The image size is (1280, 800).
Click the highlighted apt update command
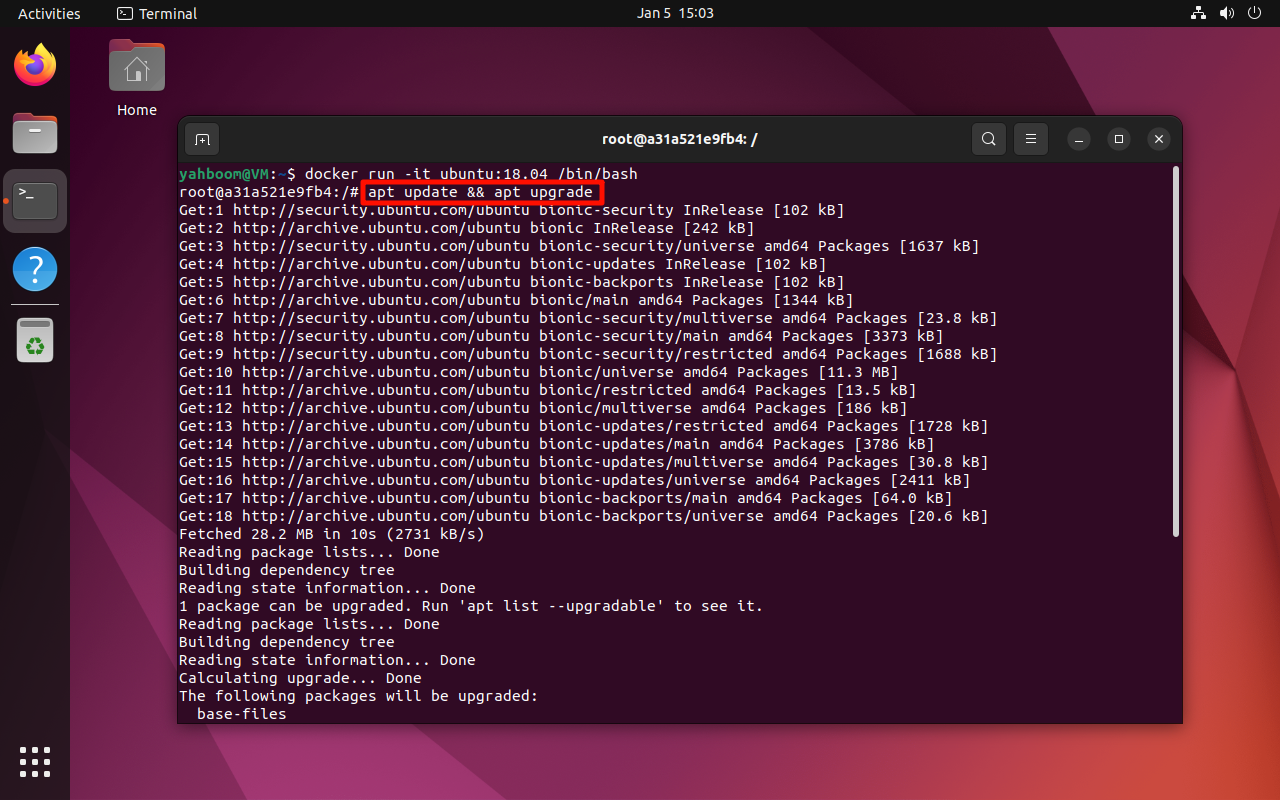(x=482, y=192)
